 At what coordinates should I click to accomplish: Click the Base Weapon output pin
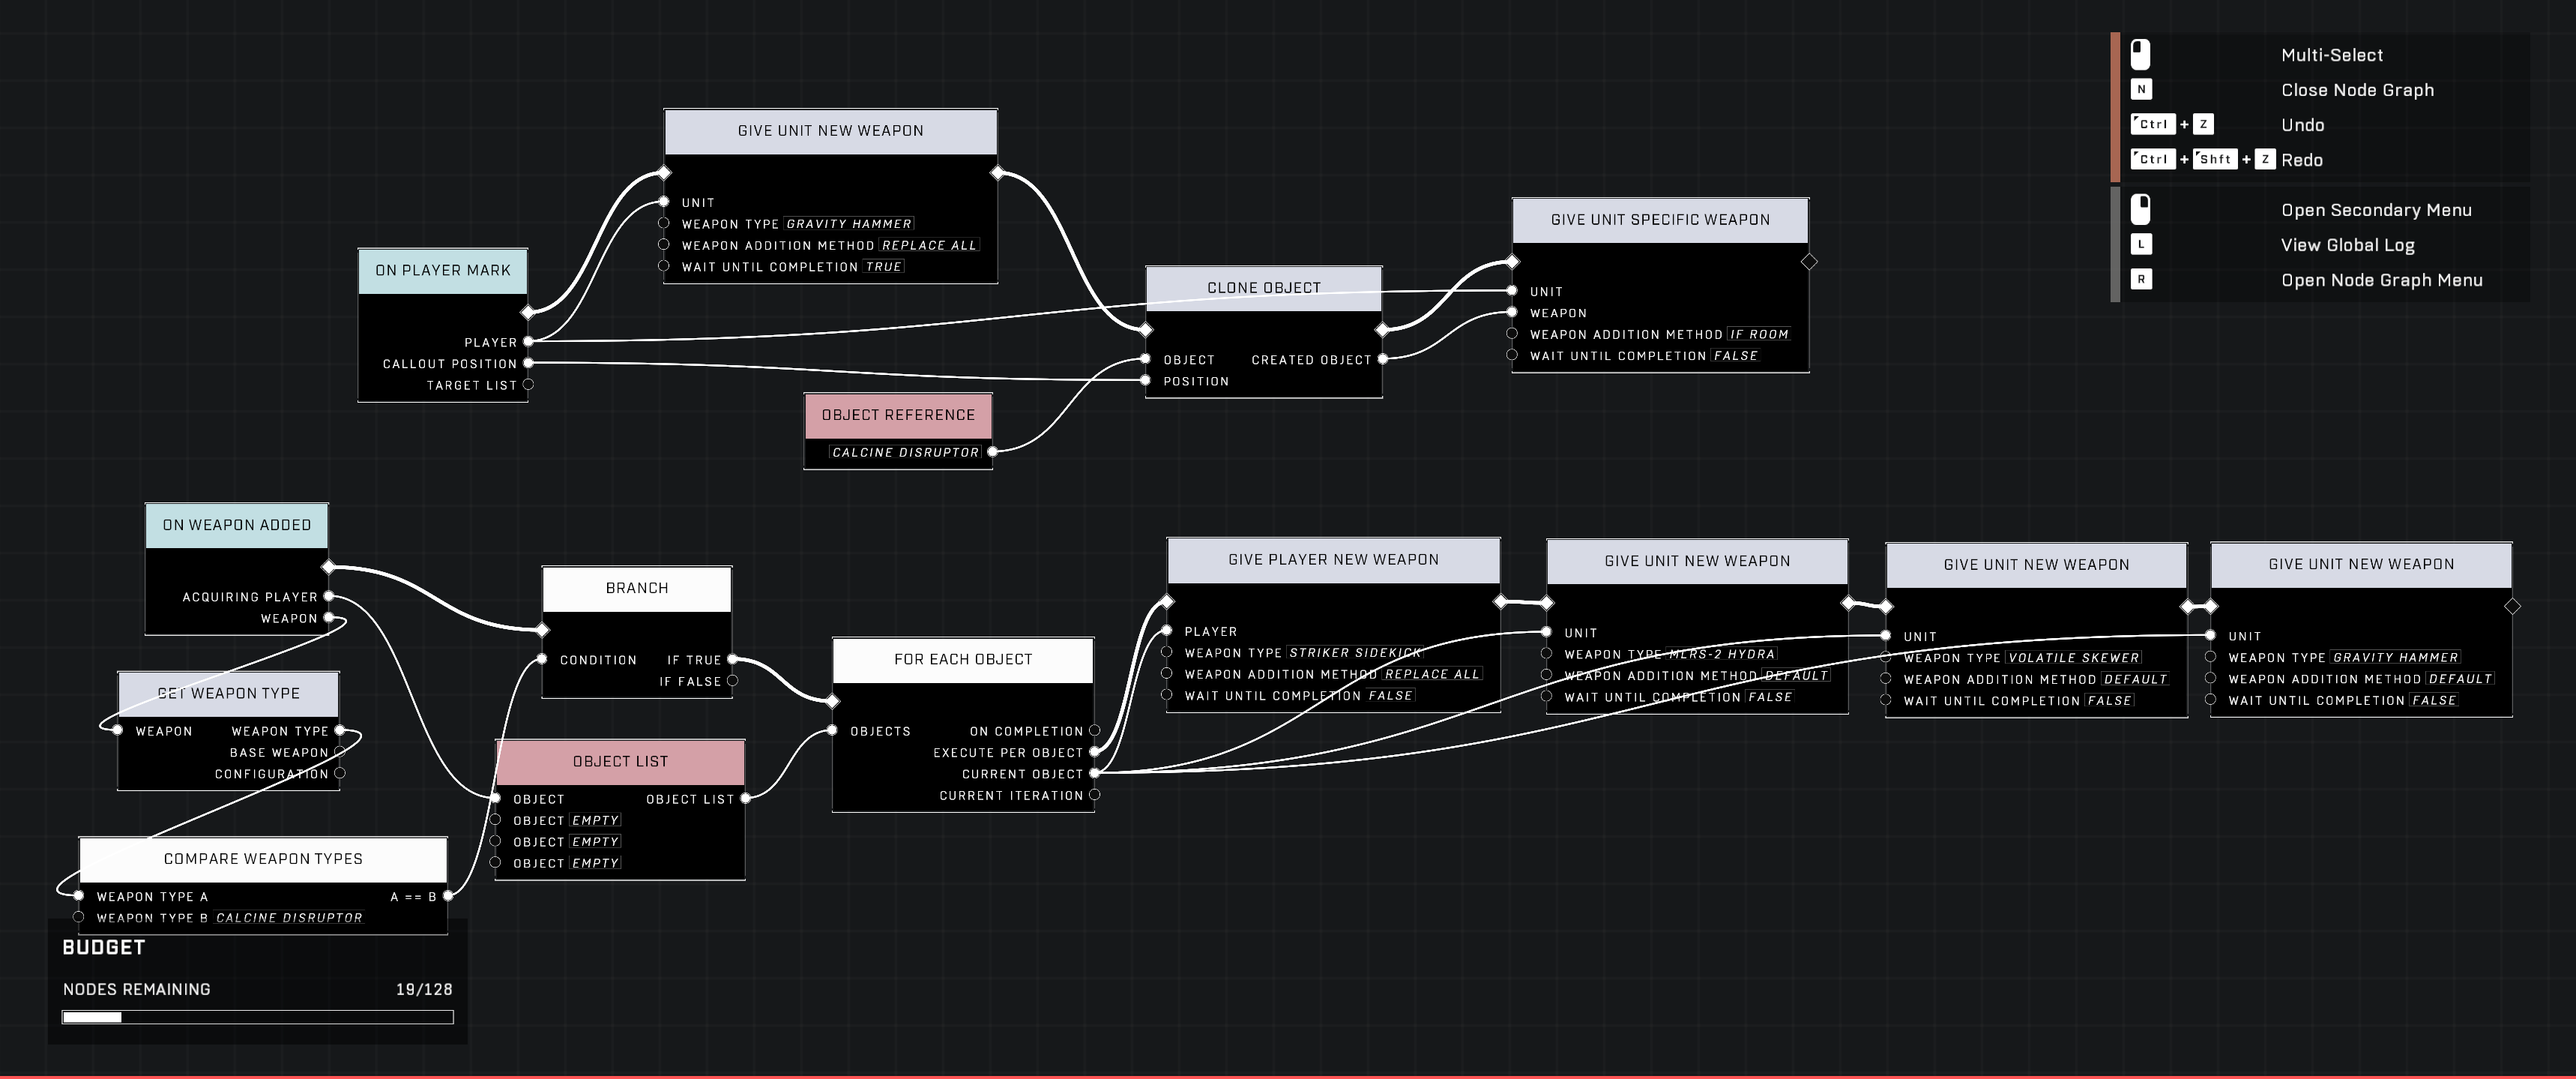point(340,752)
